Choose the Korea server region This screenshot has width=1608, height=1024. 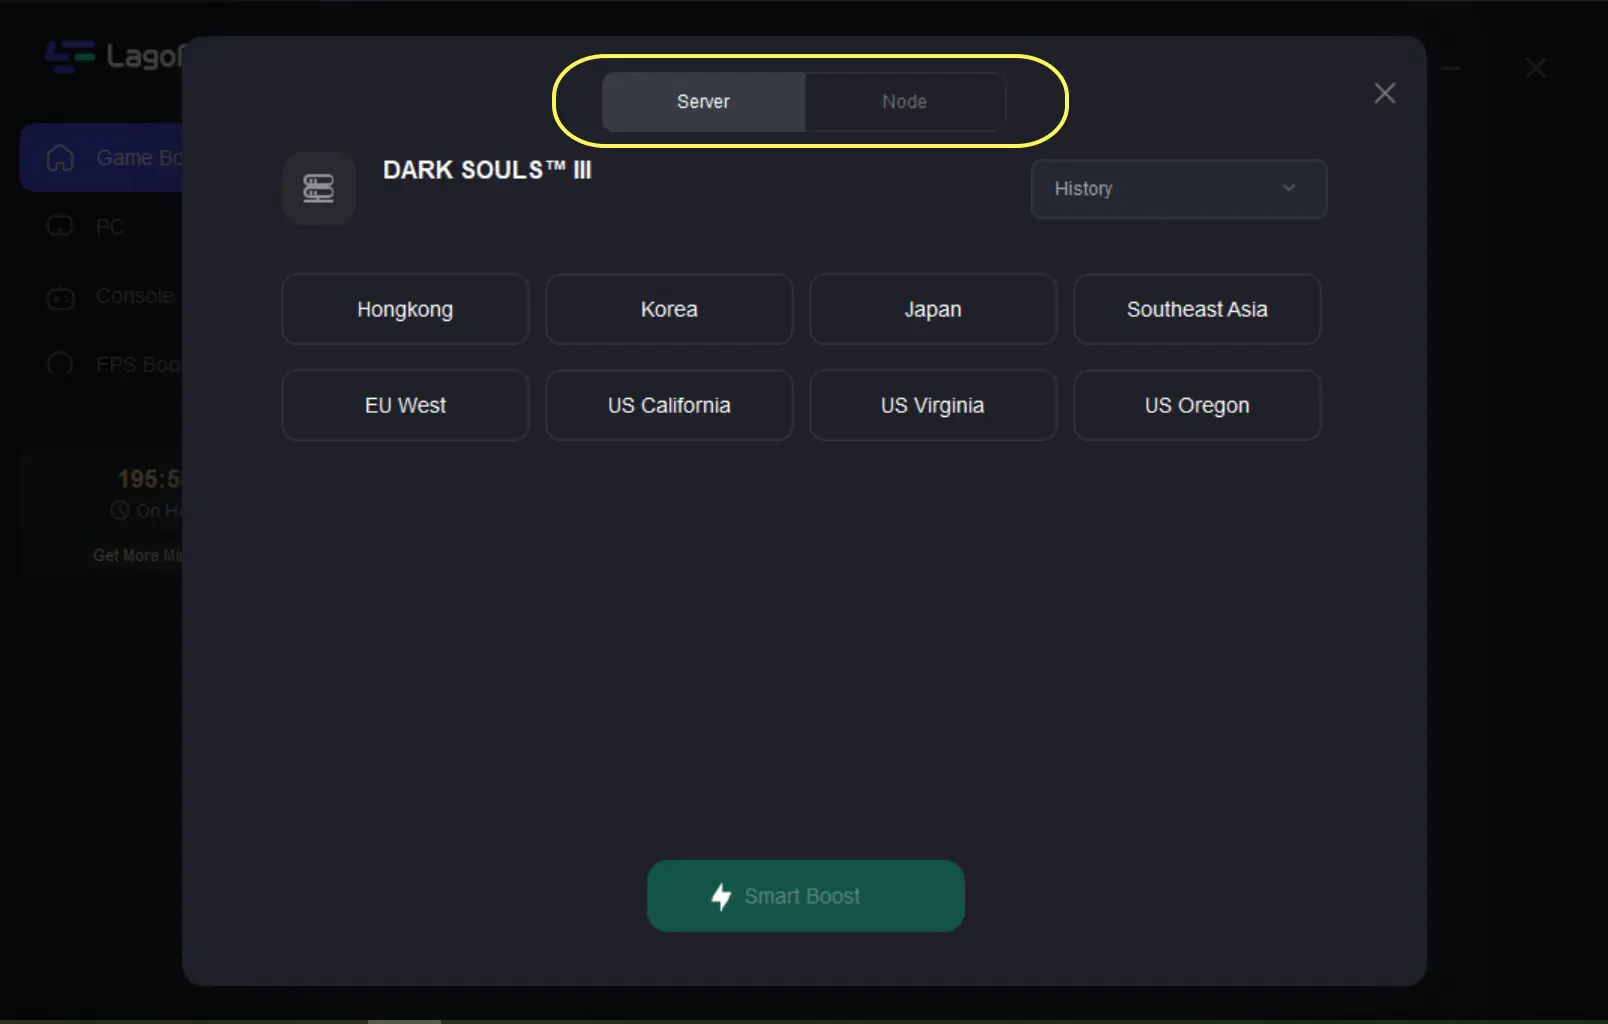pyautogui.click(x=669, y=310)
